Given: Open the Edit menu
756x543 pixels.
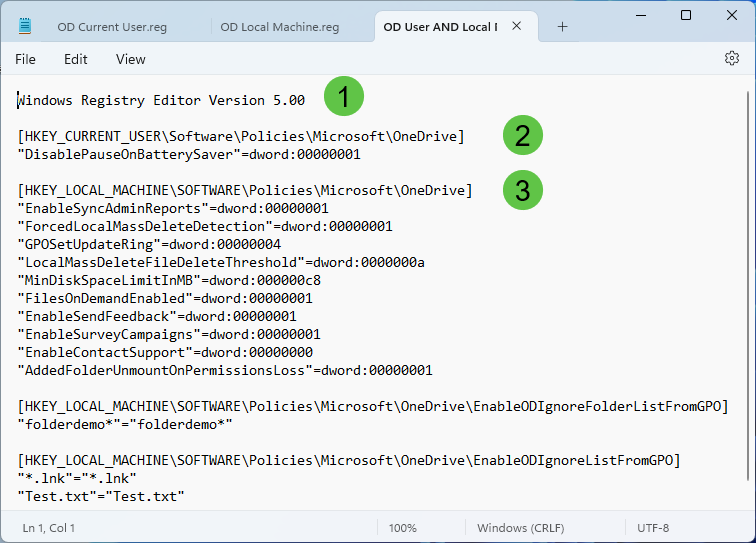Looking at the screenshot, I should tap(76, 59).
